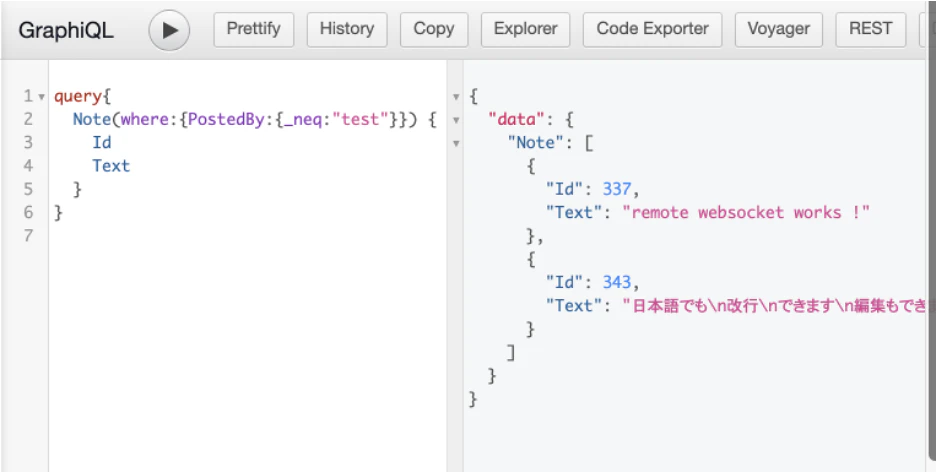Viewport: 936px width, 472px height.
Task: Click the "Id" key for the 337 entry
Action: click(x=565, y=189)
